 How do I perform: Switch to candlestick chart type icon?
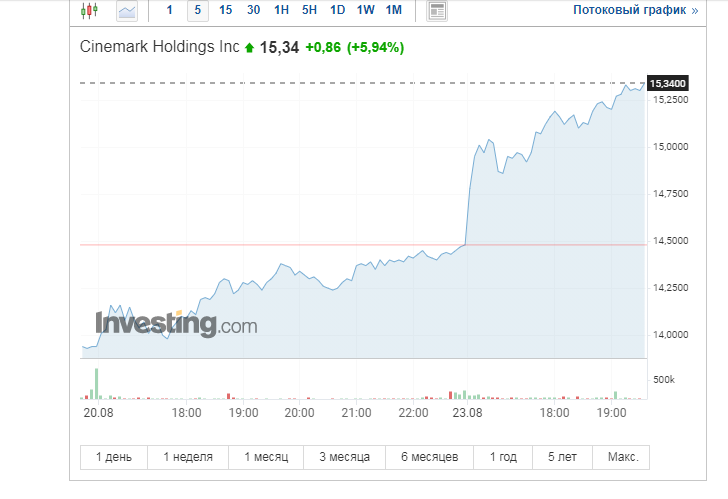tap(89, 10)
